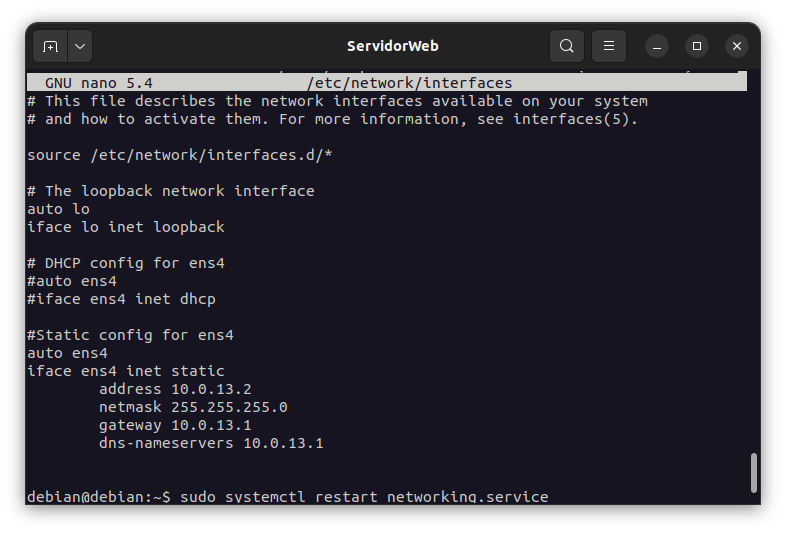The width and height of the screenshot is (786, 533).
Task: Click the sudo systemctl restart networking.service command
Action: point(364,497)
